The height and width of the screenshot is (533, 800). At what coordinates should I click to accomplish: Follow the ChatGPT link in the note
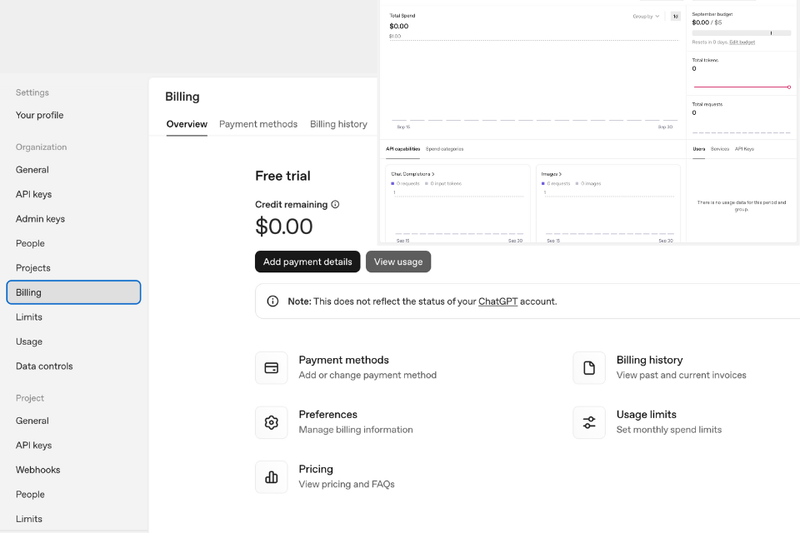point(498,301)
